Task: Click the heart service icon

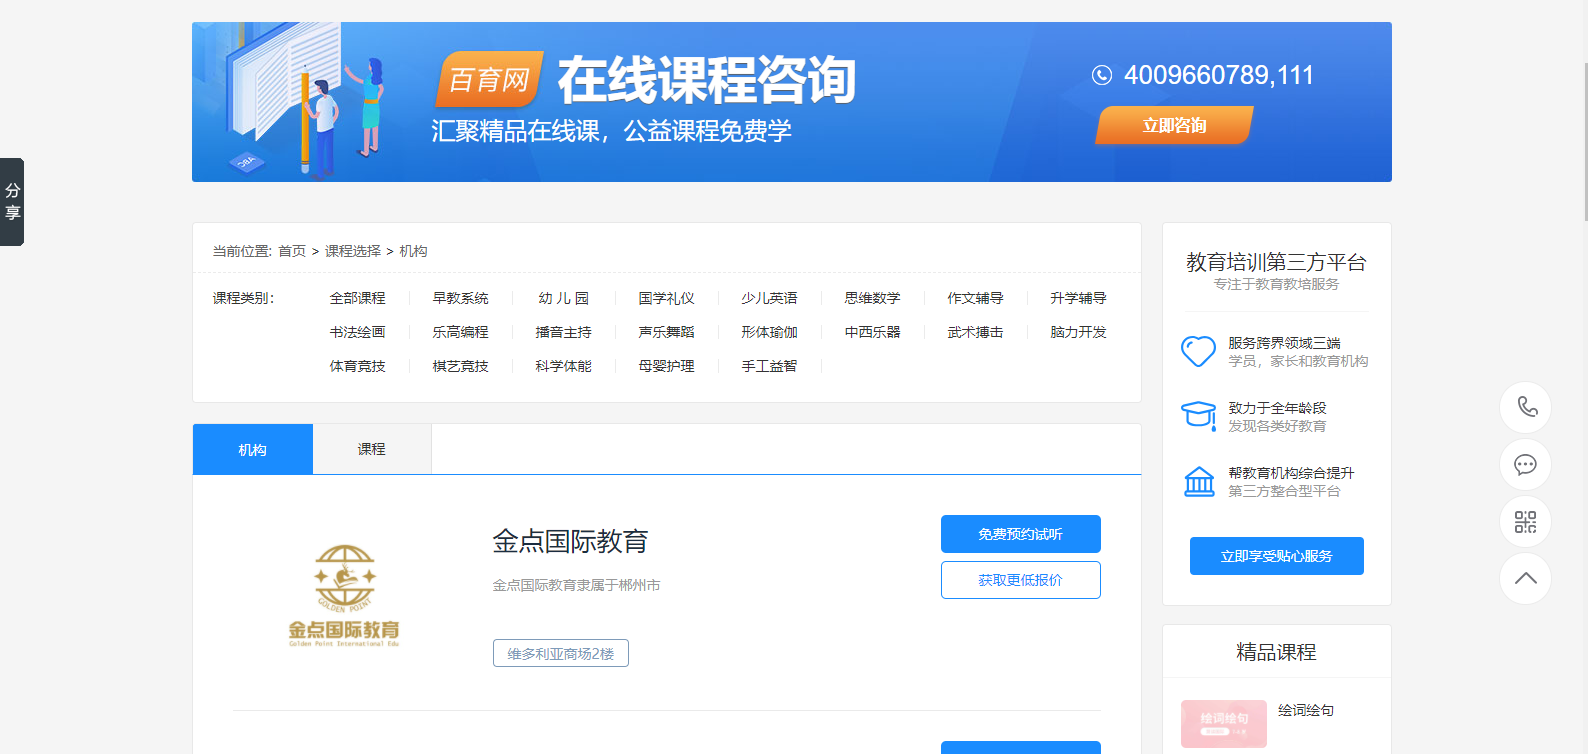Action: pyautogui.click(x=1198, y=351)
